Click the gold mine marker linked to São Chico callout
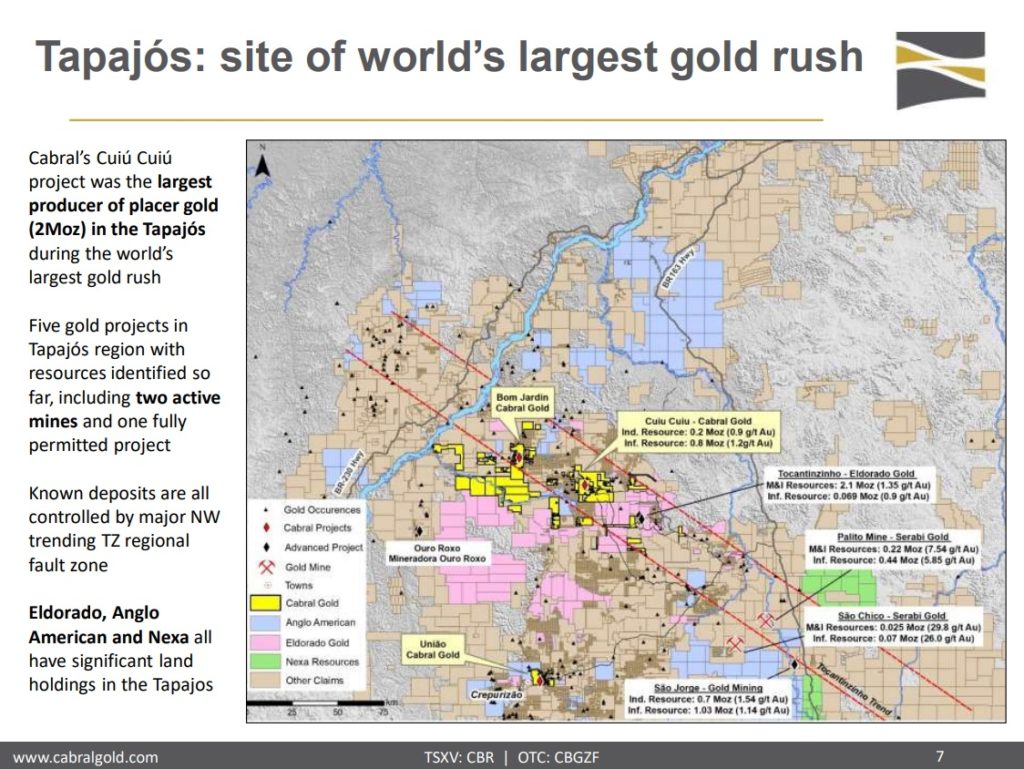1024x769 pixels. [x=735, y=644]
